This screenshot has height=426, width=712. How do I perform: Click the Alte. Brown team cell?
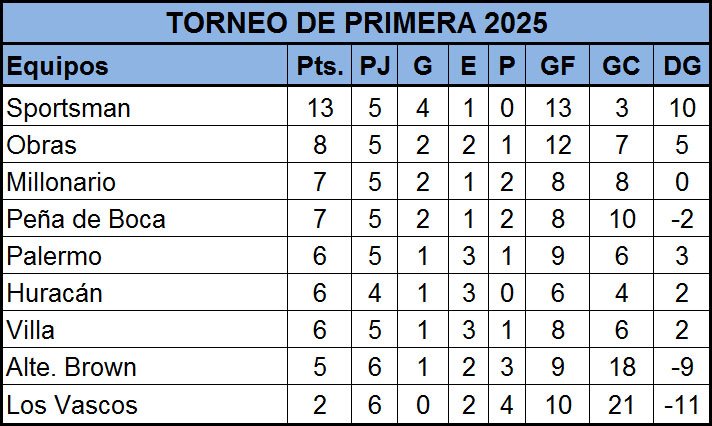click(145, 367)
